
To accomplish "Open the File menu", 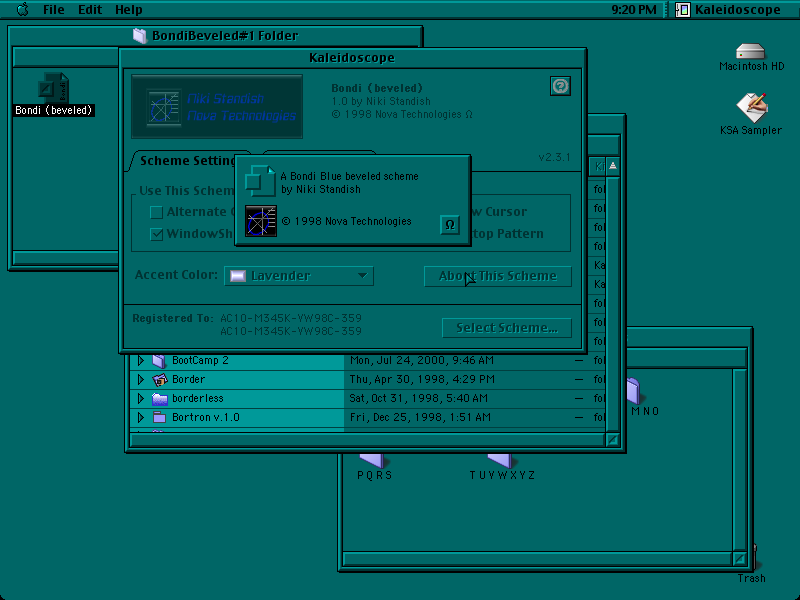I will pos(54,10).
